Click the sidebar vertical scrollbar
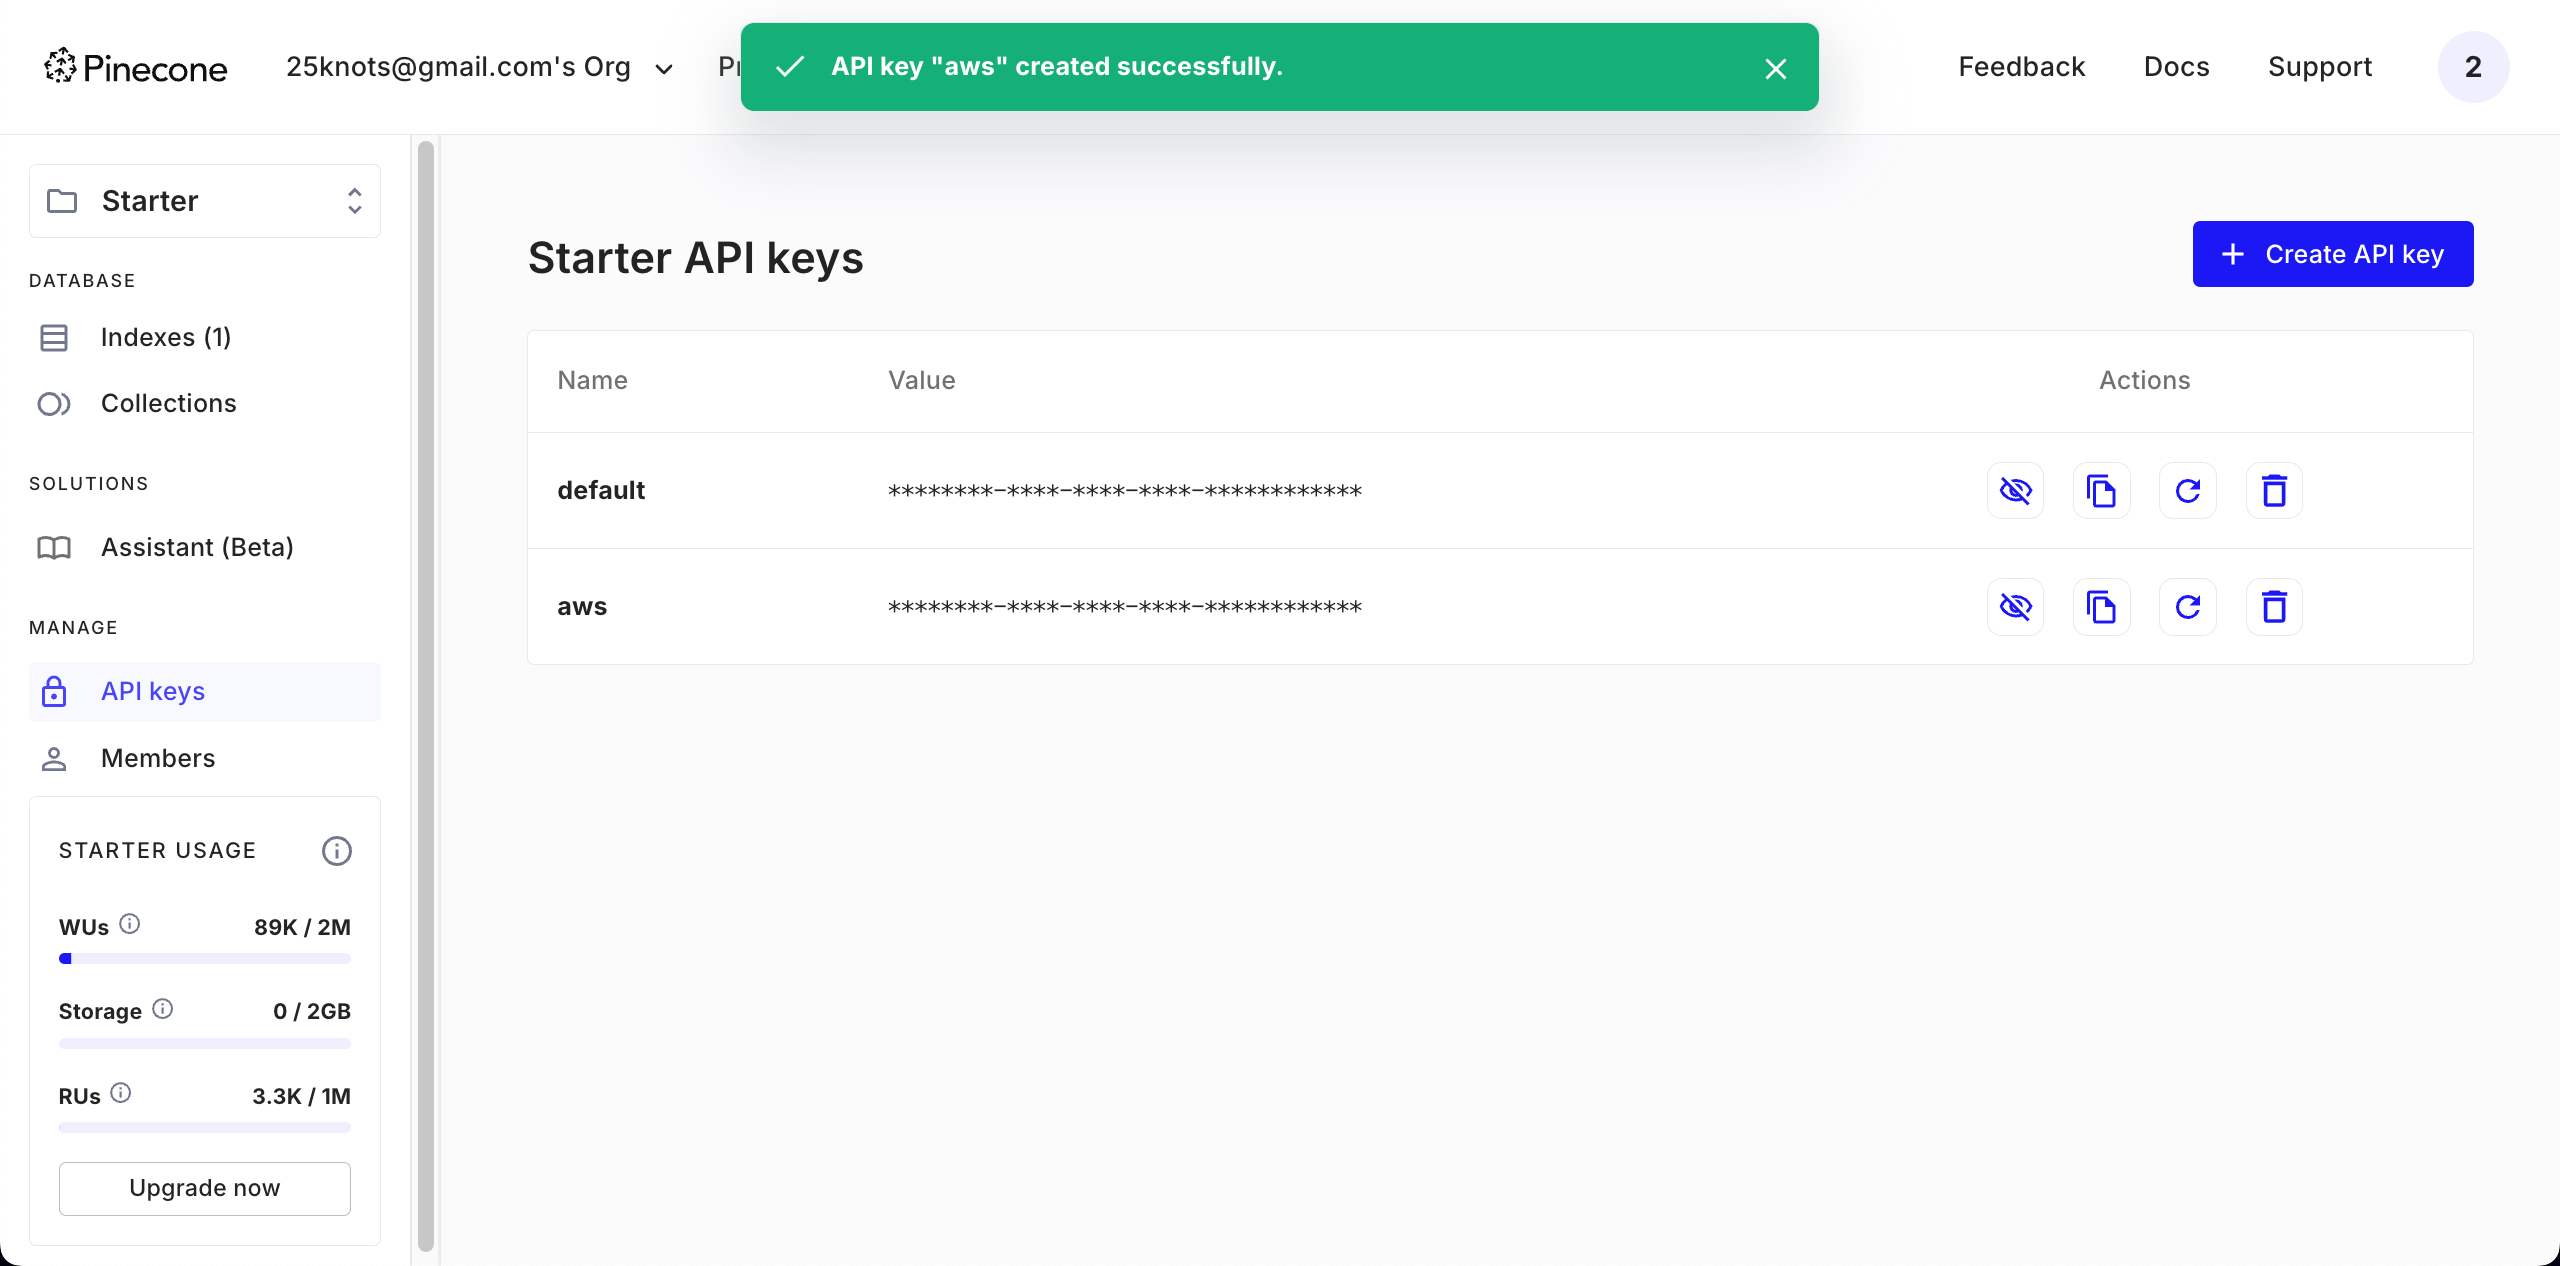Viewport: 2560px width, 1266px height. click(x=426, y=696)
